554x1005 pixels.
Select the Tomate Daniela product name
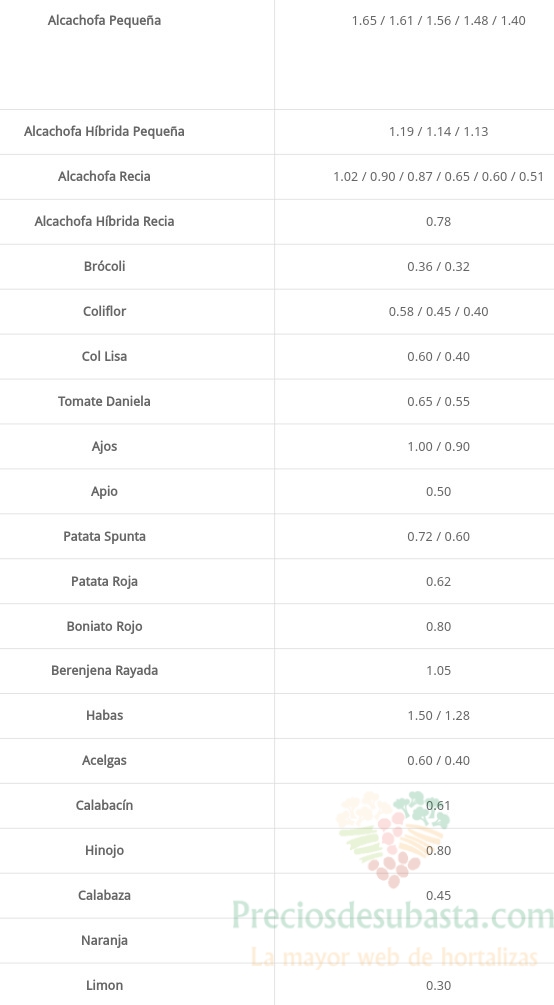click(105, 401)
